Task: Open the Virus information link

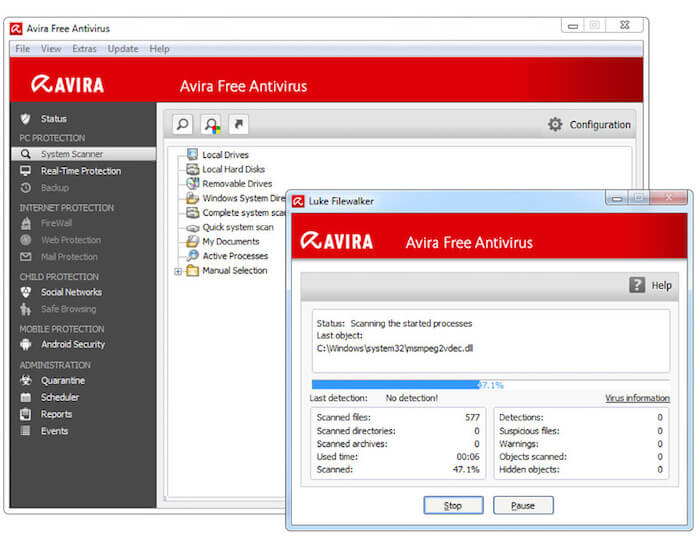Action: tap(637, 398)
